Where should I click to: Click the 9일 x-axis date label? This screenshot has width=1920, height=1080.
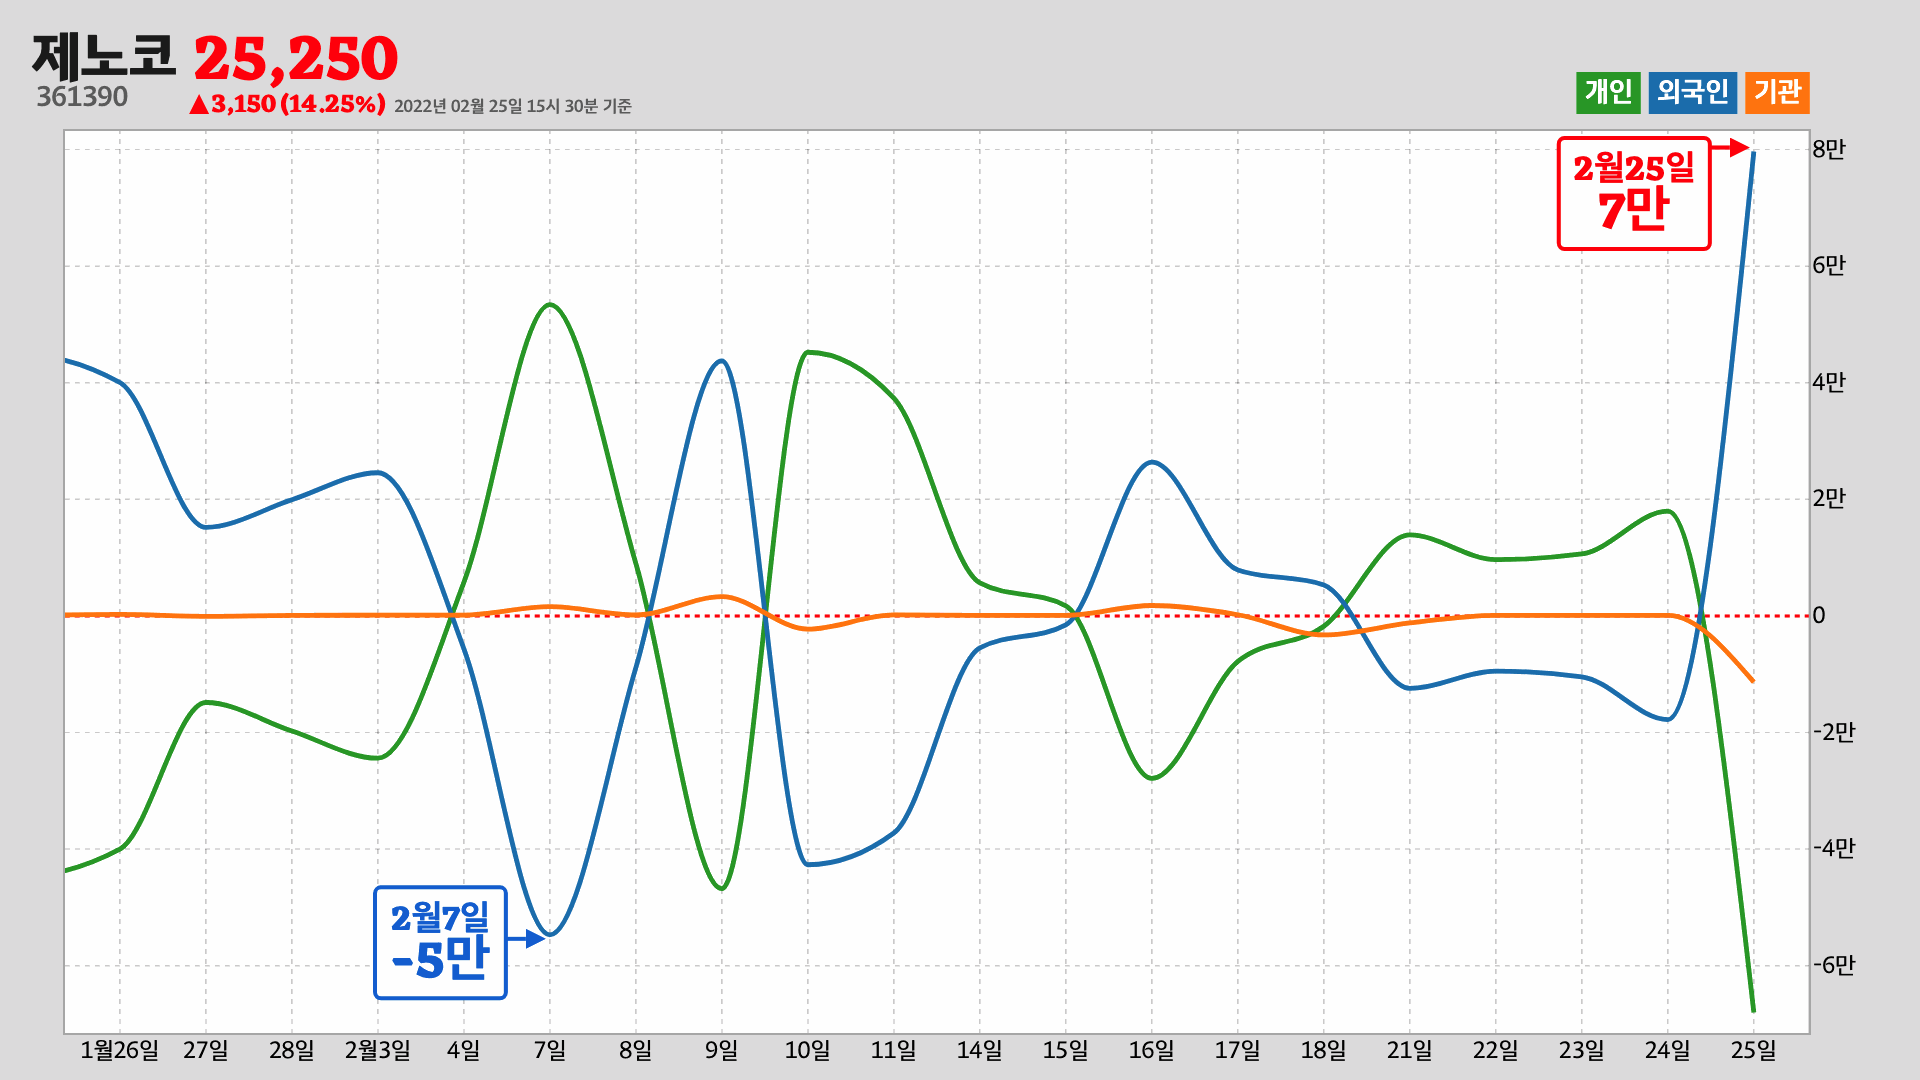722,1050
